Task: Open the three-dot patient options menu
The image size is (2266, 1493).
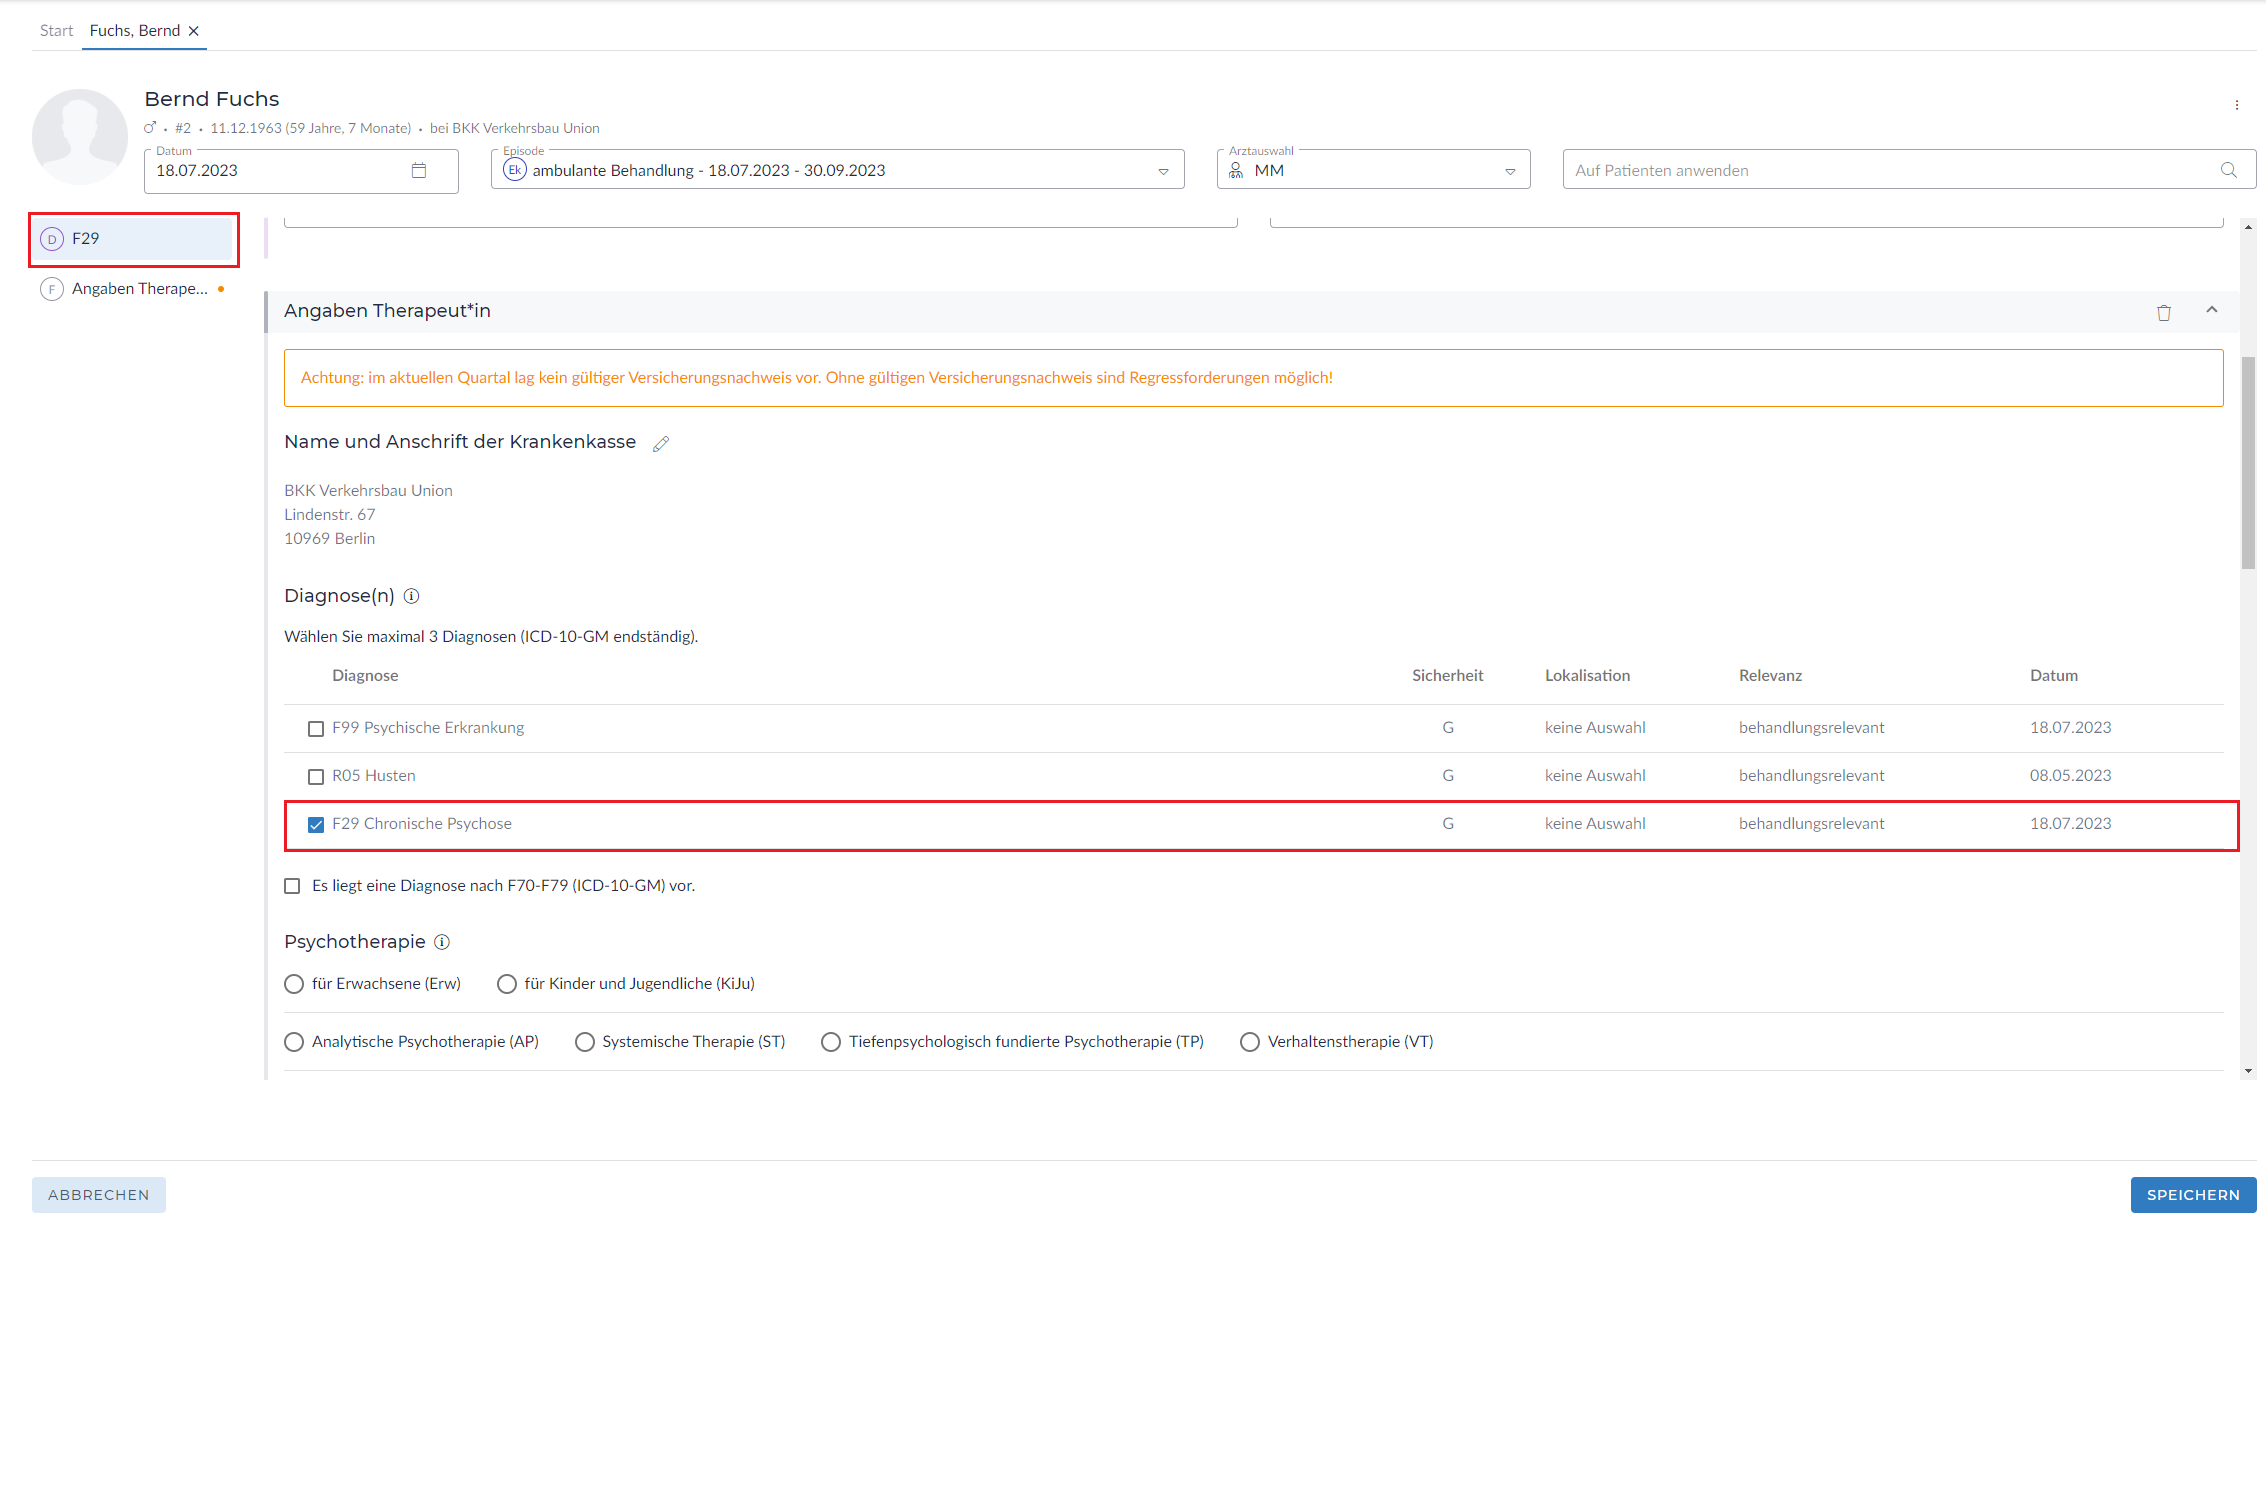Action: point(2236,105)
